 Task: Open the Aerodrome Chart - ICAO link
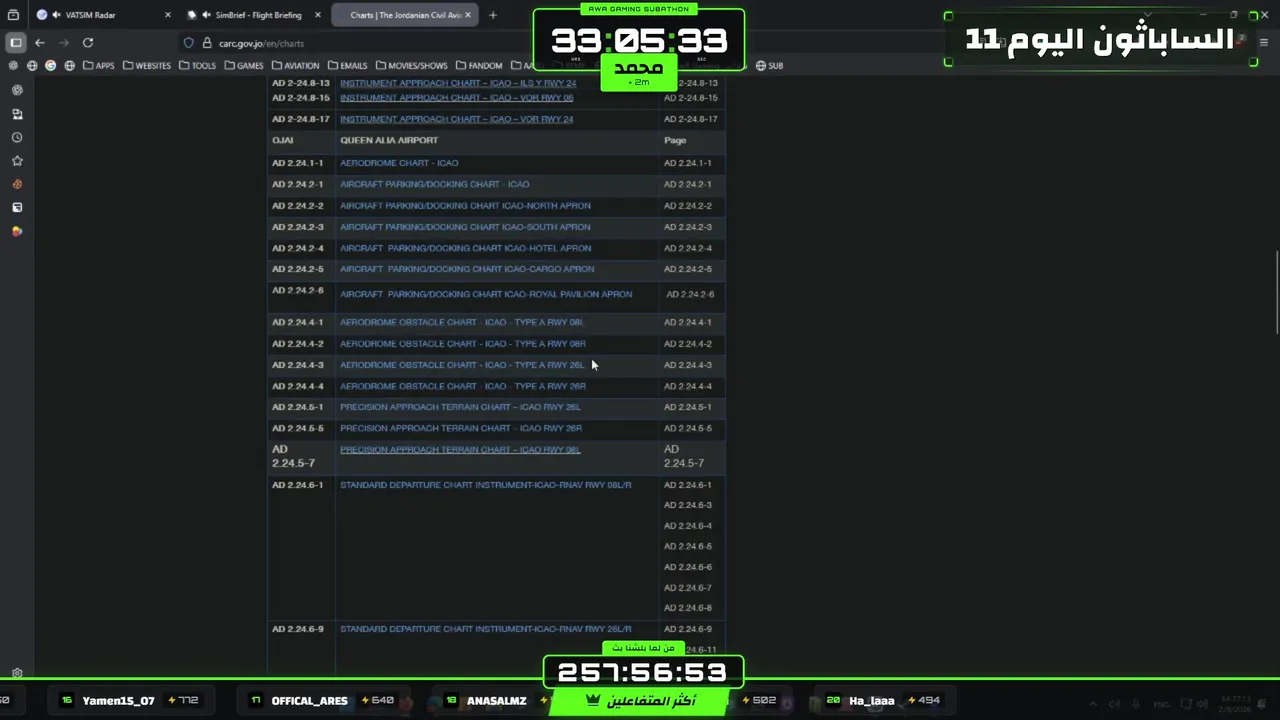pyautogui.click(x=399, y=163)
